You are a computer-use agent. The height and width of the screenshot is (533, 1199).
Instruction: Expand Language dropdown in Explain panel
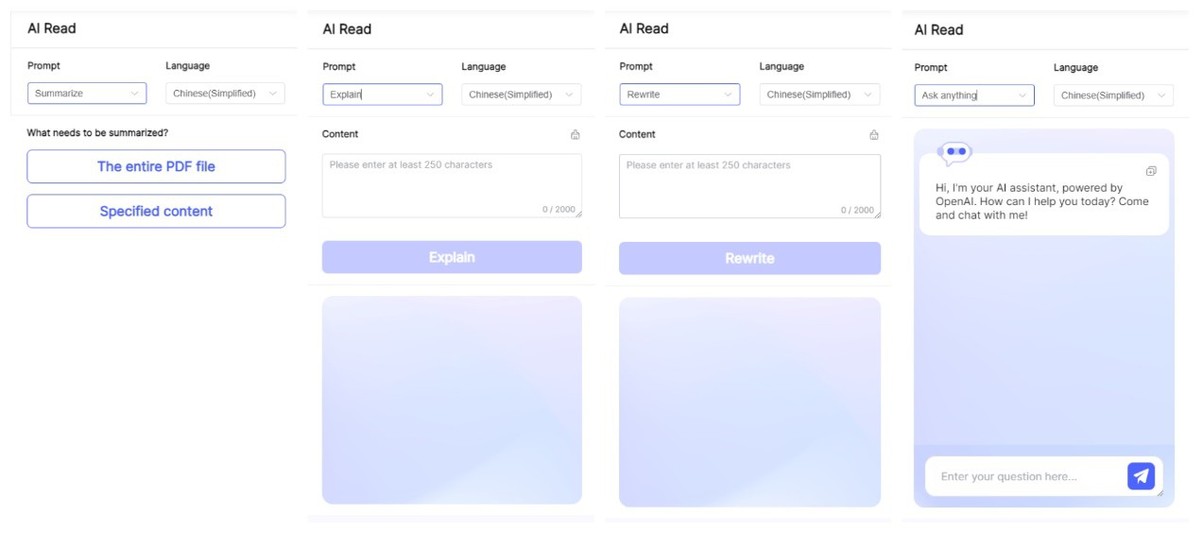[521, 95]
